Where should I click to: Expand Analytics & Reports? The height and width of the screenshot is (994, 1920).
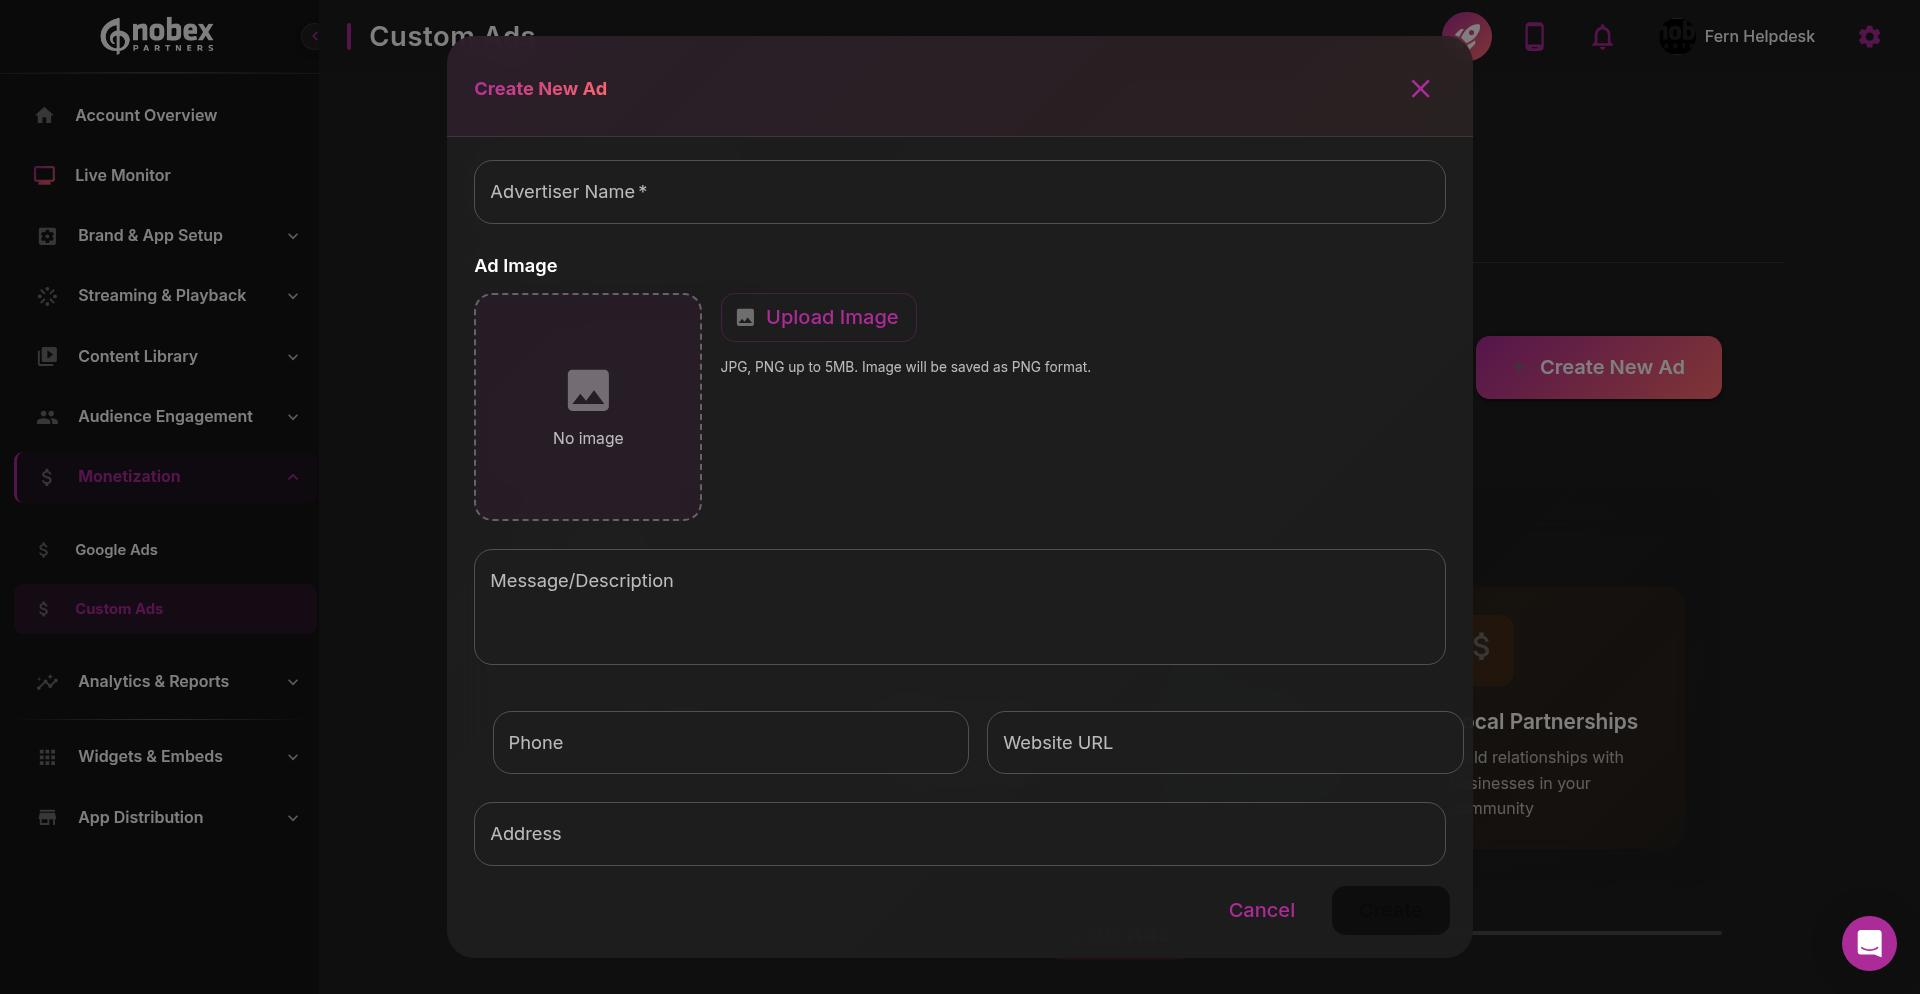(x=153, y=682)
